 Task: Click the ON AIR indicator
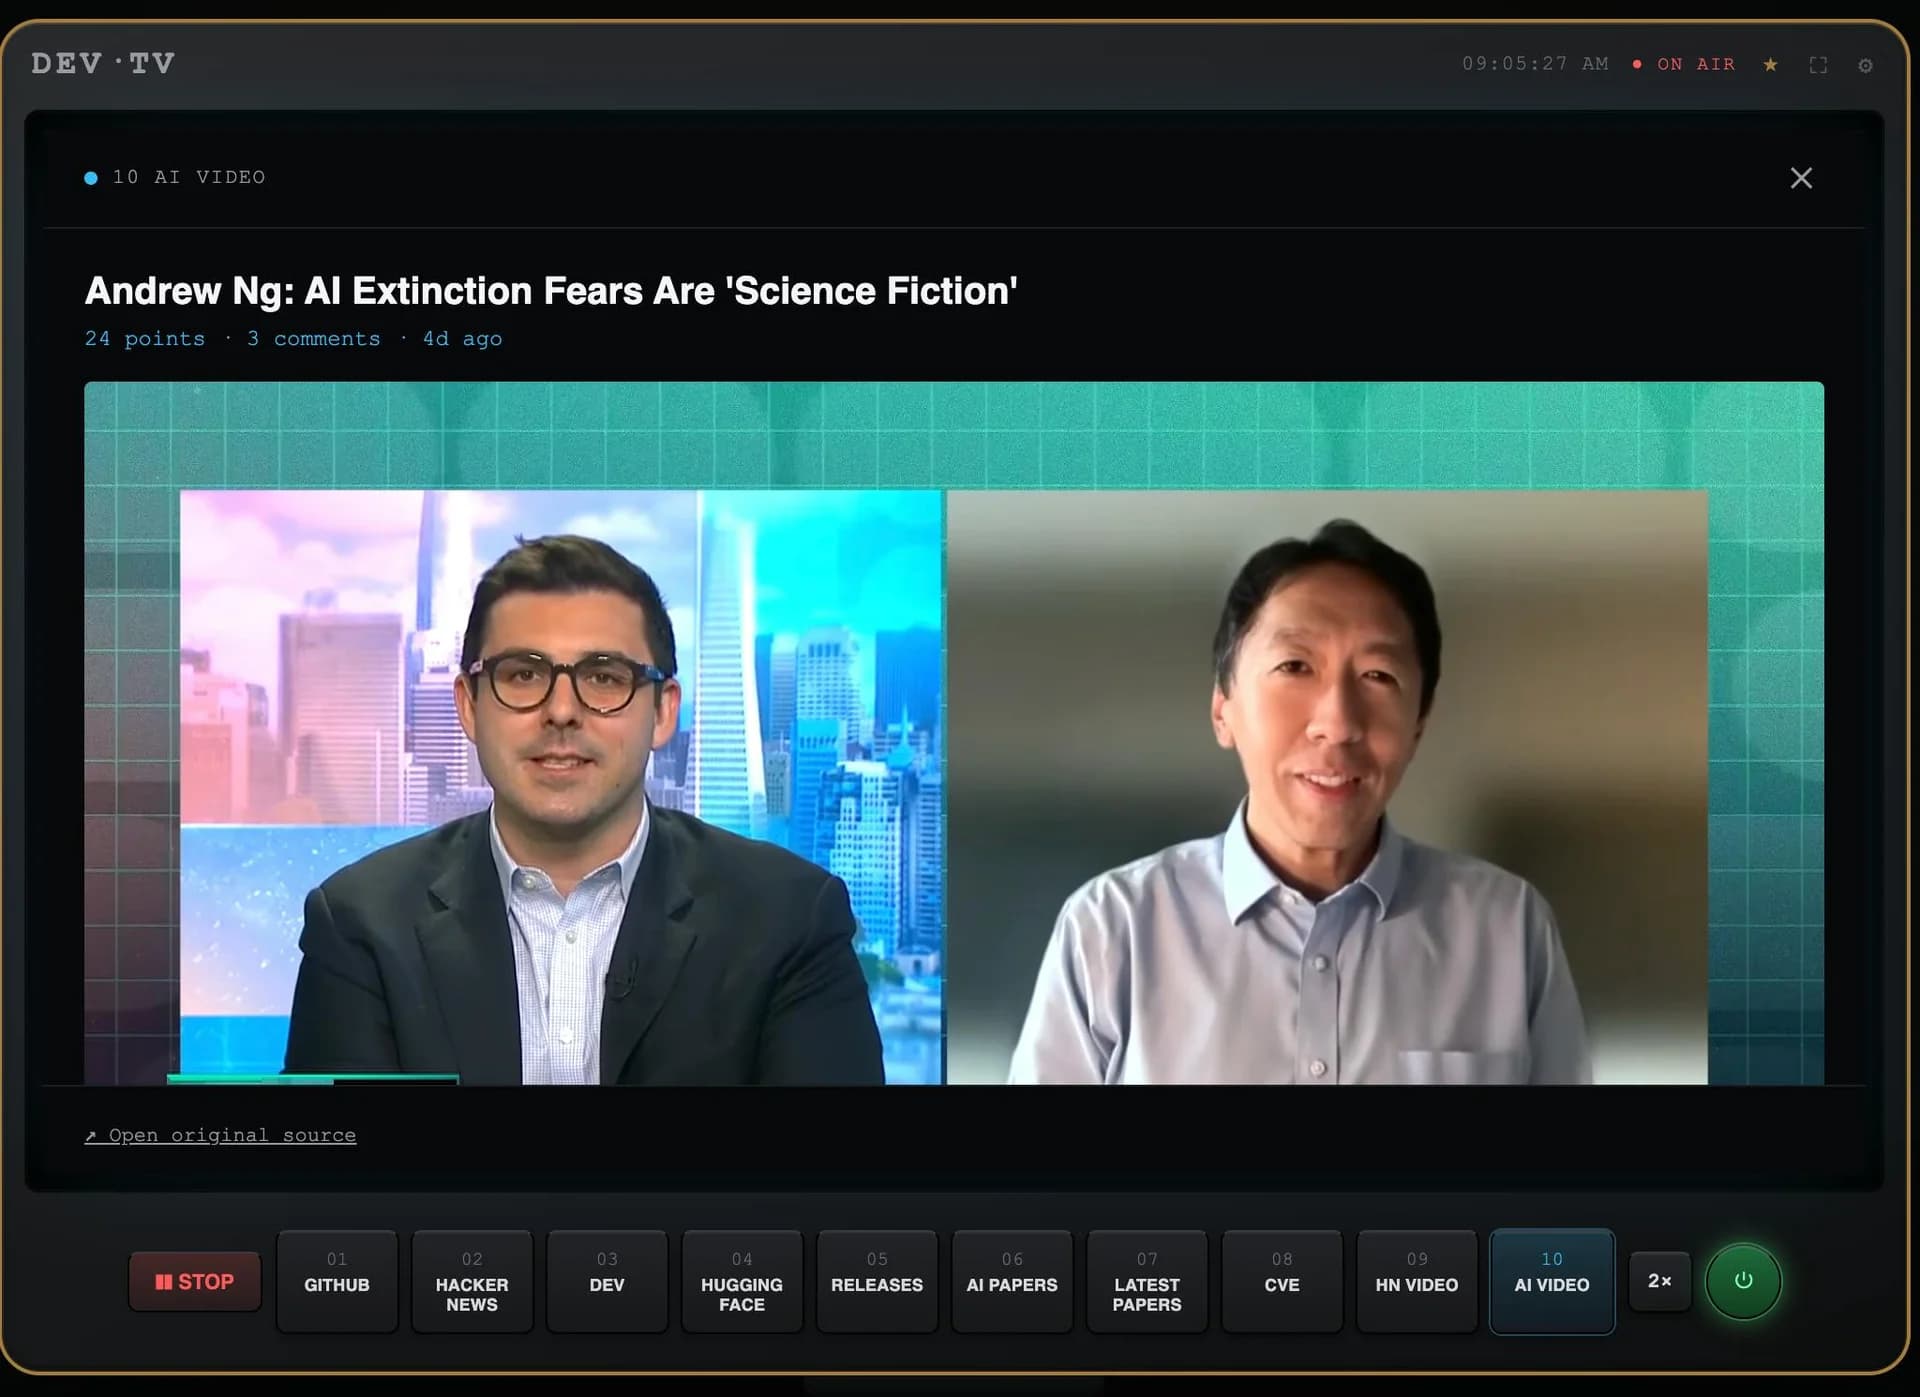click(1684, 64)
